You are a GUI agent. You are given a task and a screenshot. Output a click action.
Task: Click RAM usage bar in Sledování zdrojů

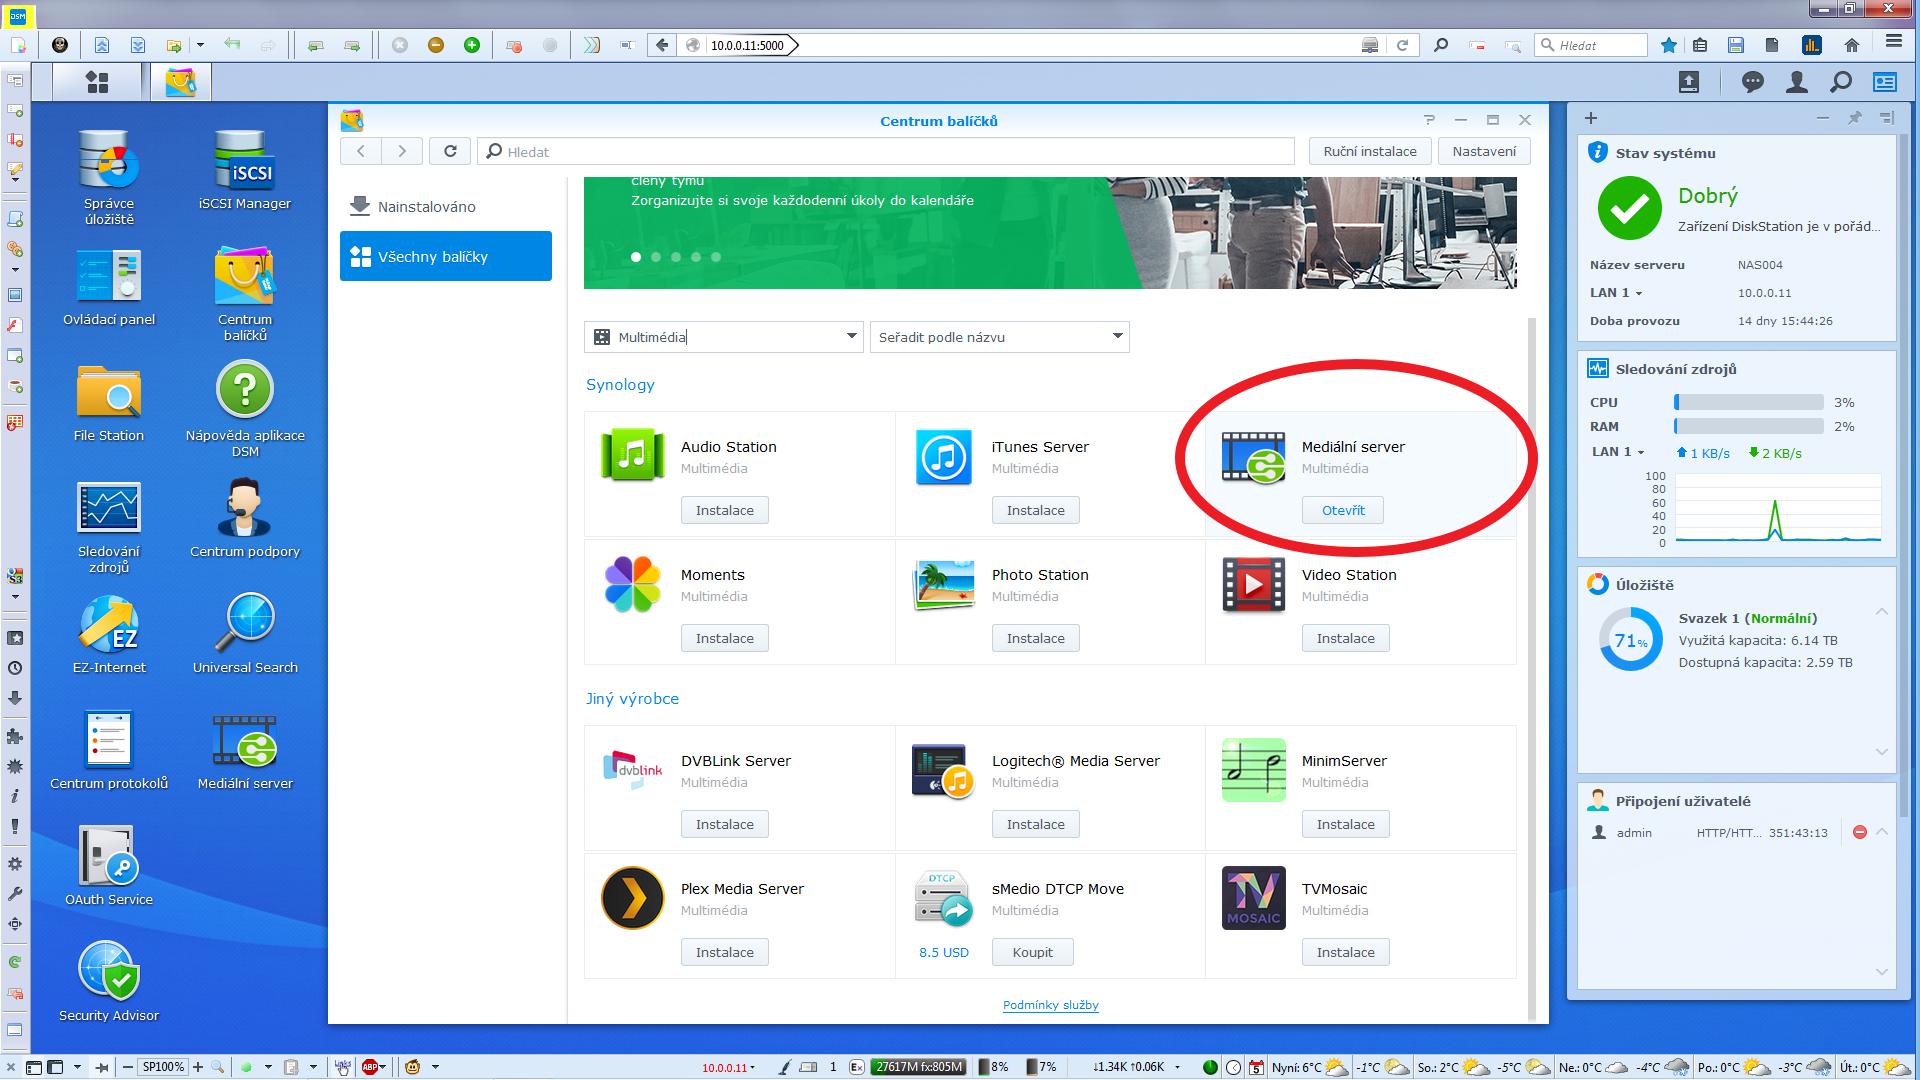point(1749,426)
